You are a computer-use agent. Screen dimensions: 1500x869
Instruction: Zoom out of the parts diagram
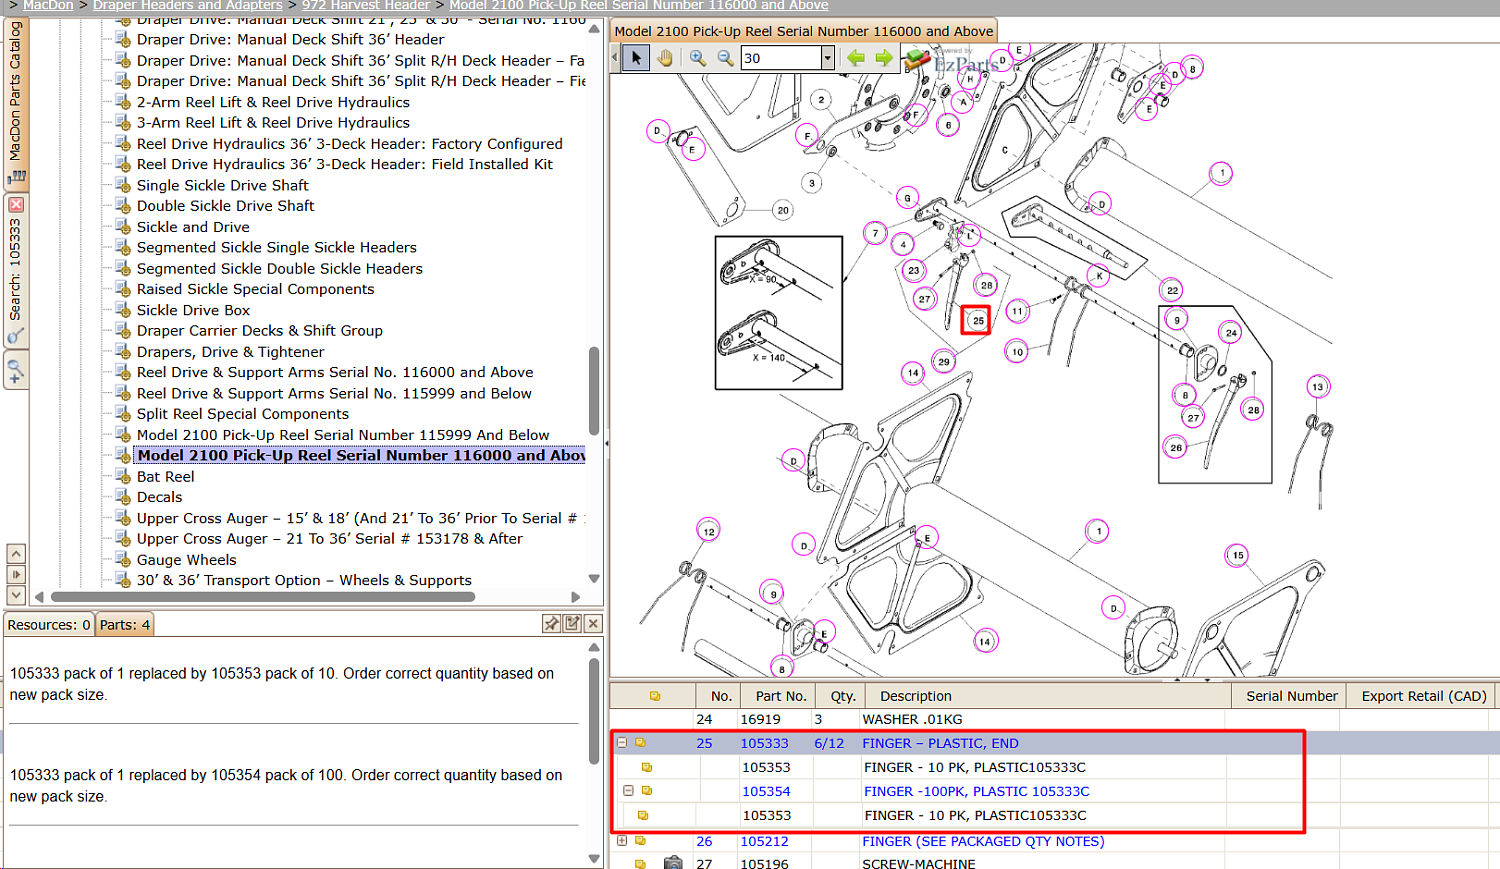(x=726, y=58)
